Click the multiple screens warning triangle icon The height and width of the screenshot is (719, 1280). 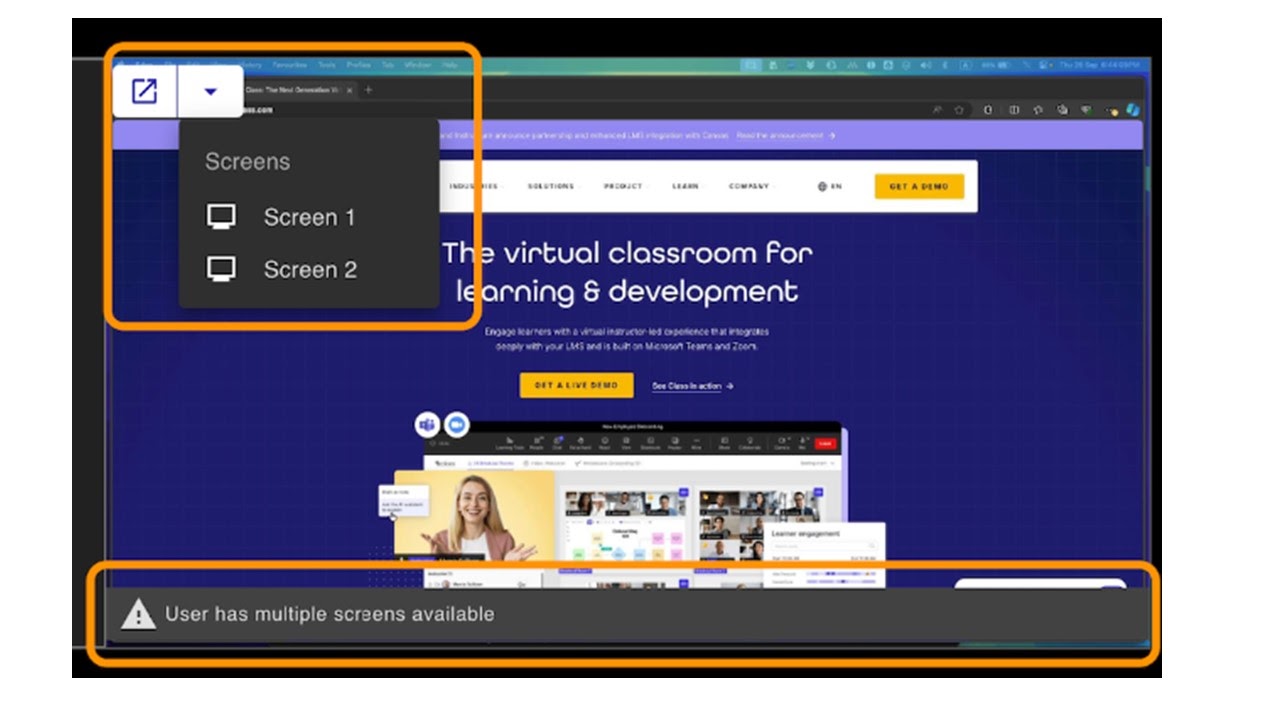138,614
